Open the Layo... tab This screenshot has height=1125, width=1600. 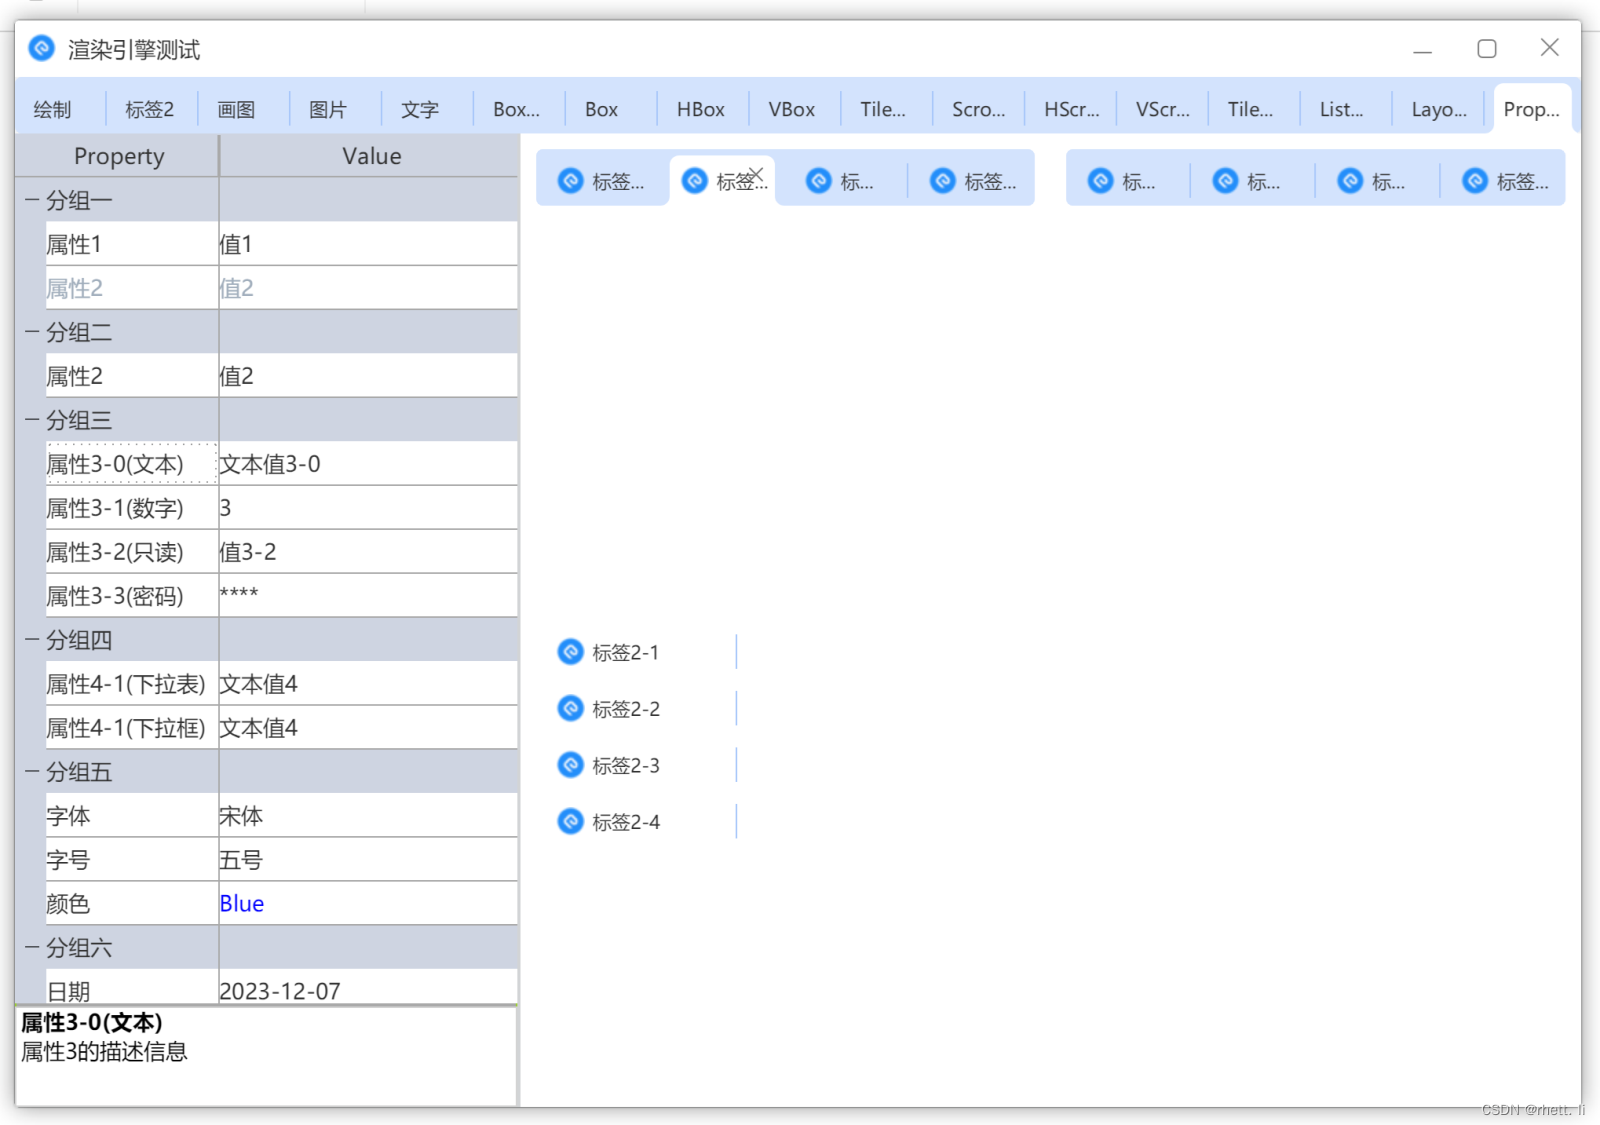(1437, 109)
